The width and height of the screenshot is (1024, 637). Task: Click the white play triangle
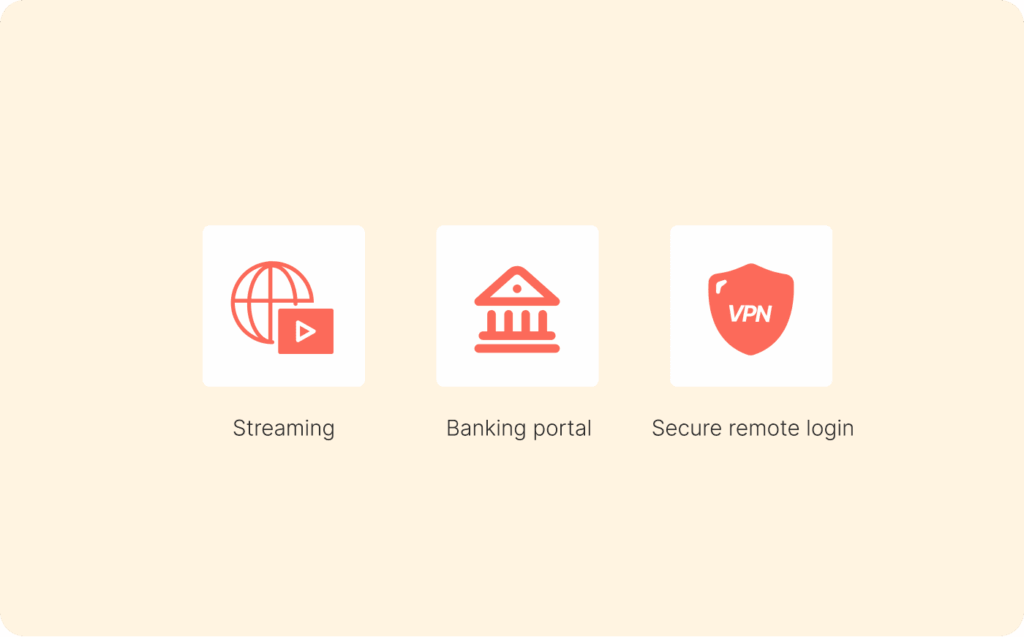(x=305, y=331)
